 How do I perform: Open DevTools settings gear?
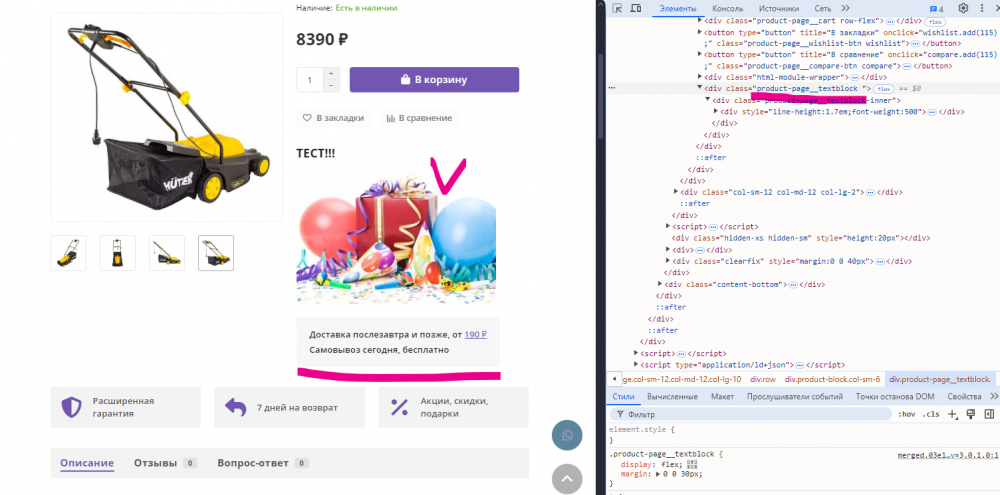point(964,8)
